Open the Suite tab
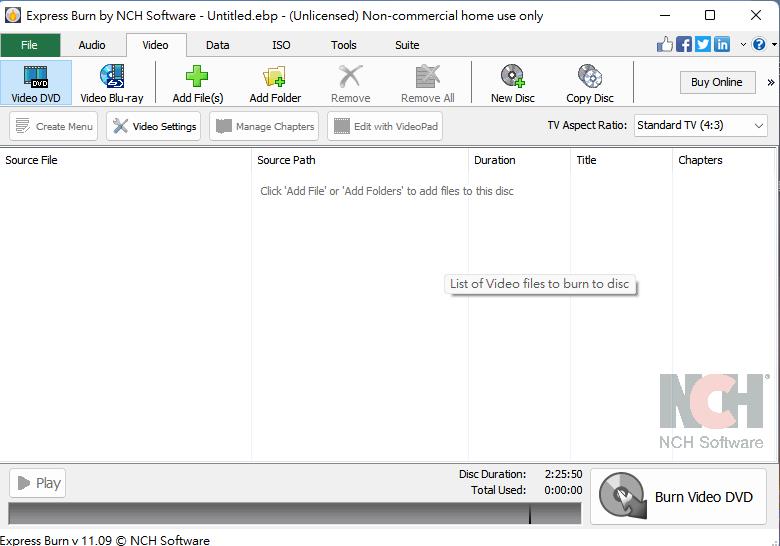 [x=407, y=45]
